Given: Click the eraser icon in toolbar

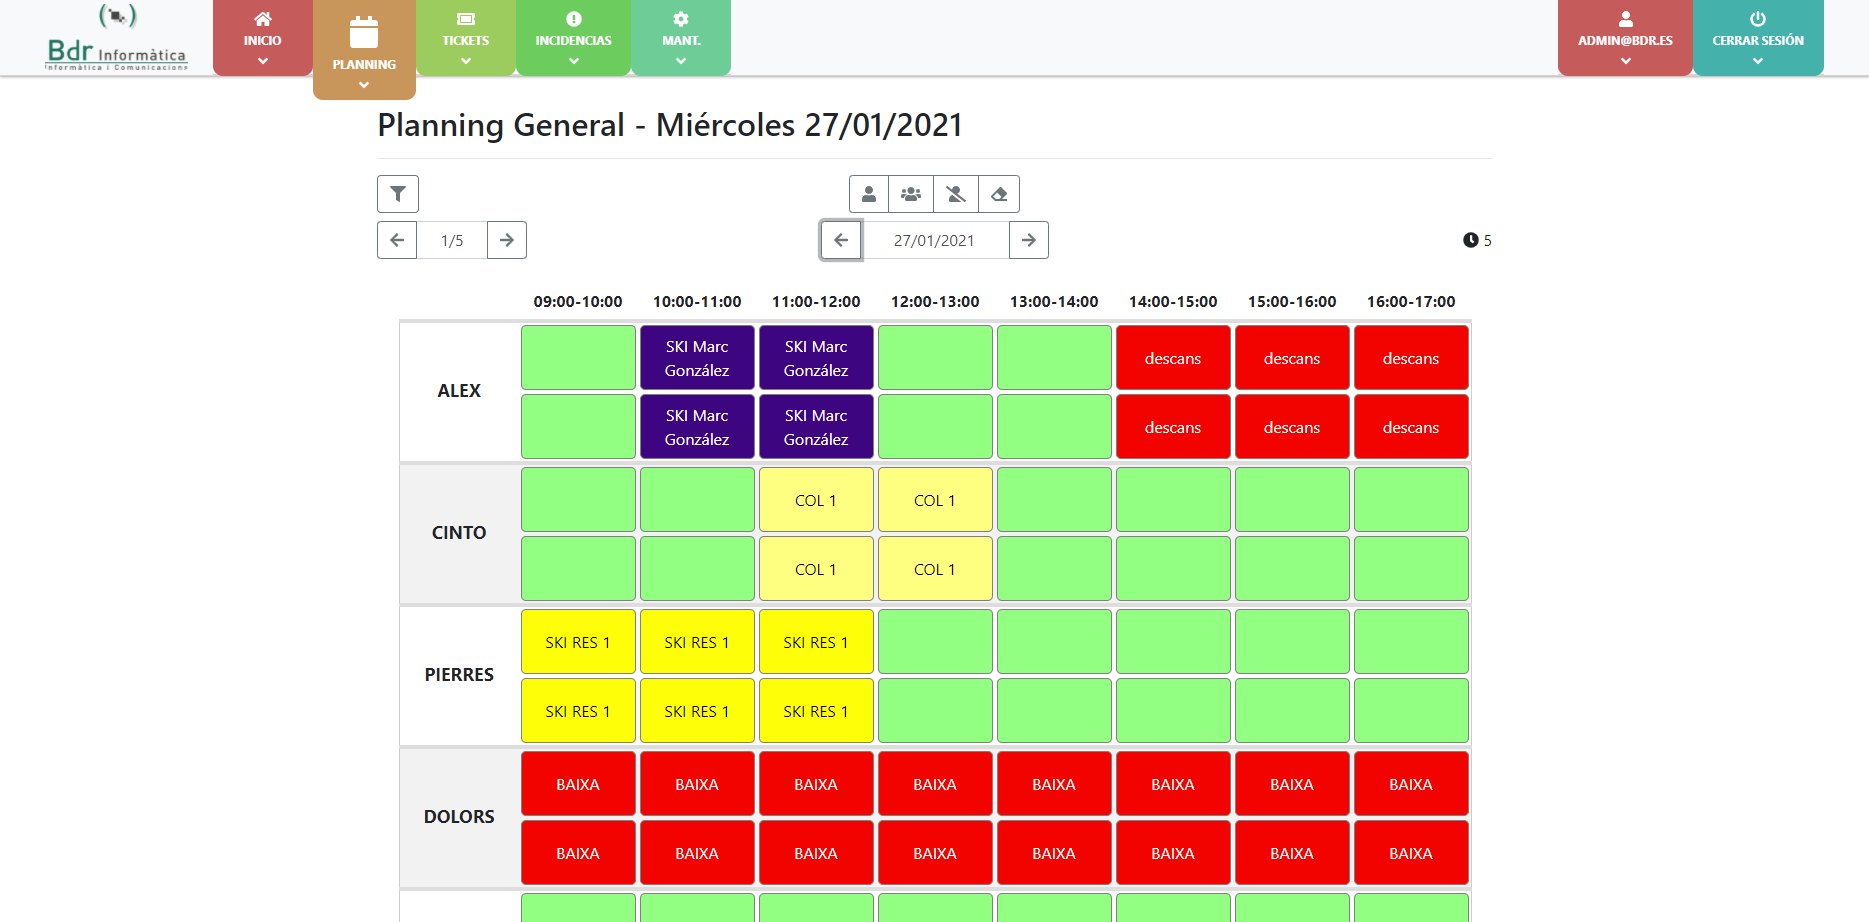Looking at the screenshot, I should pyautogui.click(x=999, y=194).
